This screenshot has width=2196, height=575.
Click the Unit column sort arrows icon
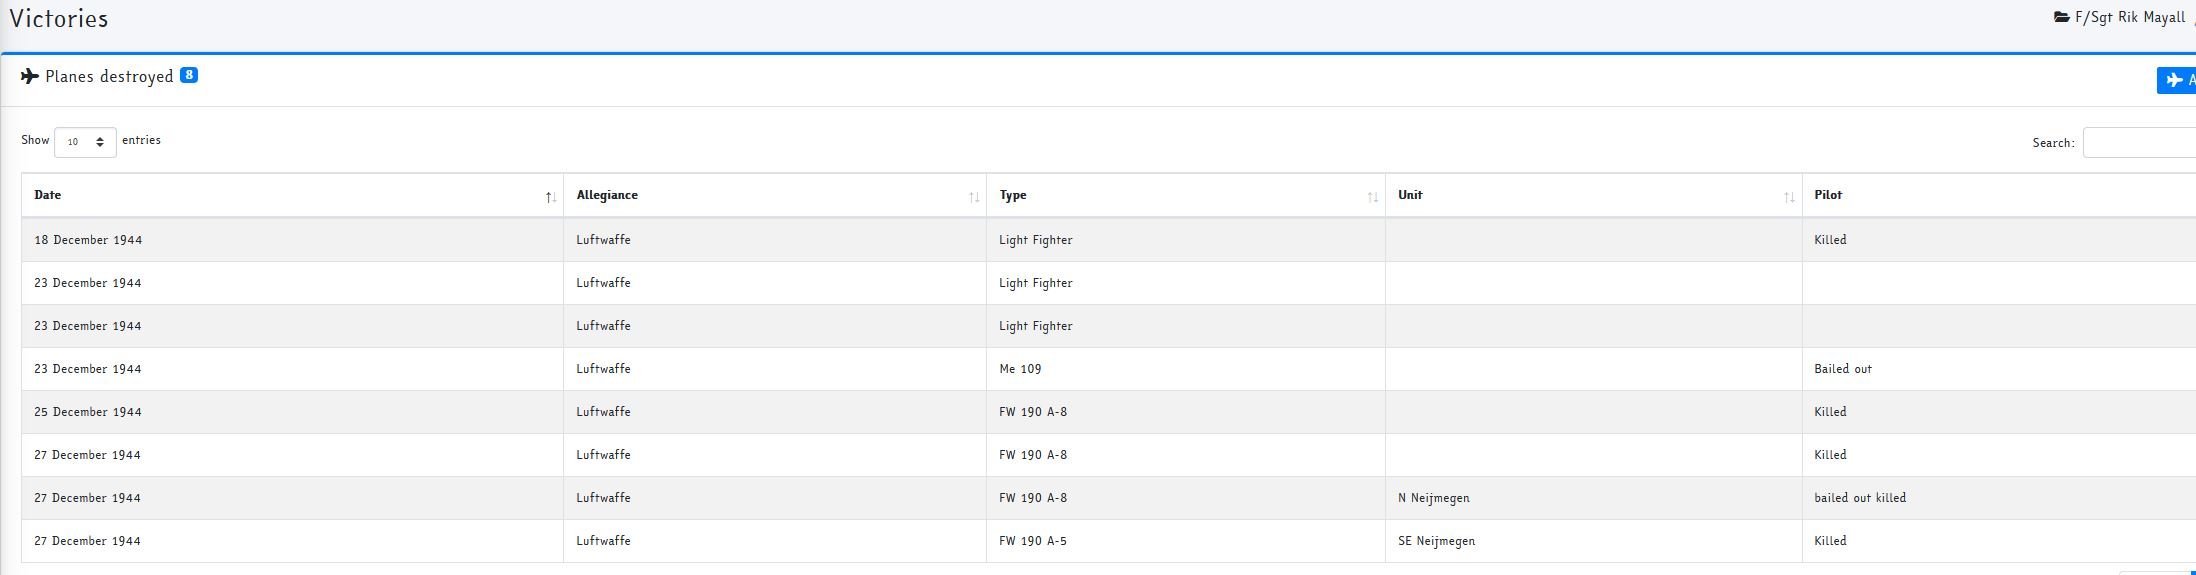tap(1788, 197)
